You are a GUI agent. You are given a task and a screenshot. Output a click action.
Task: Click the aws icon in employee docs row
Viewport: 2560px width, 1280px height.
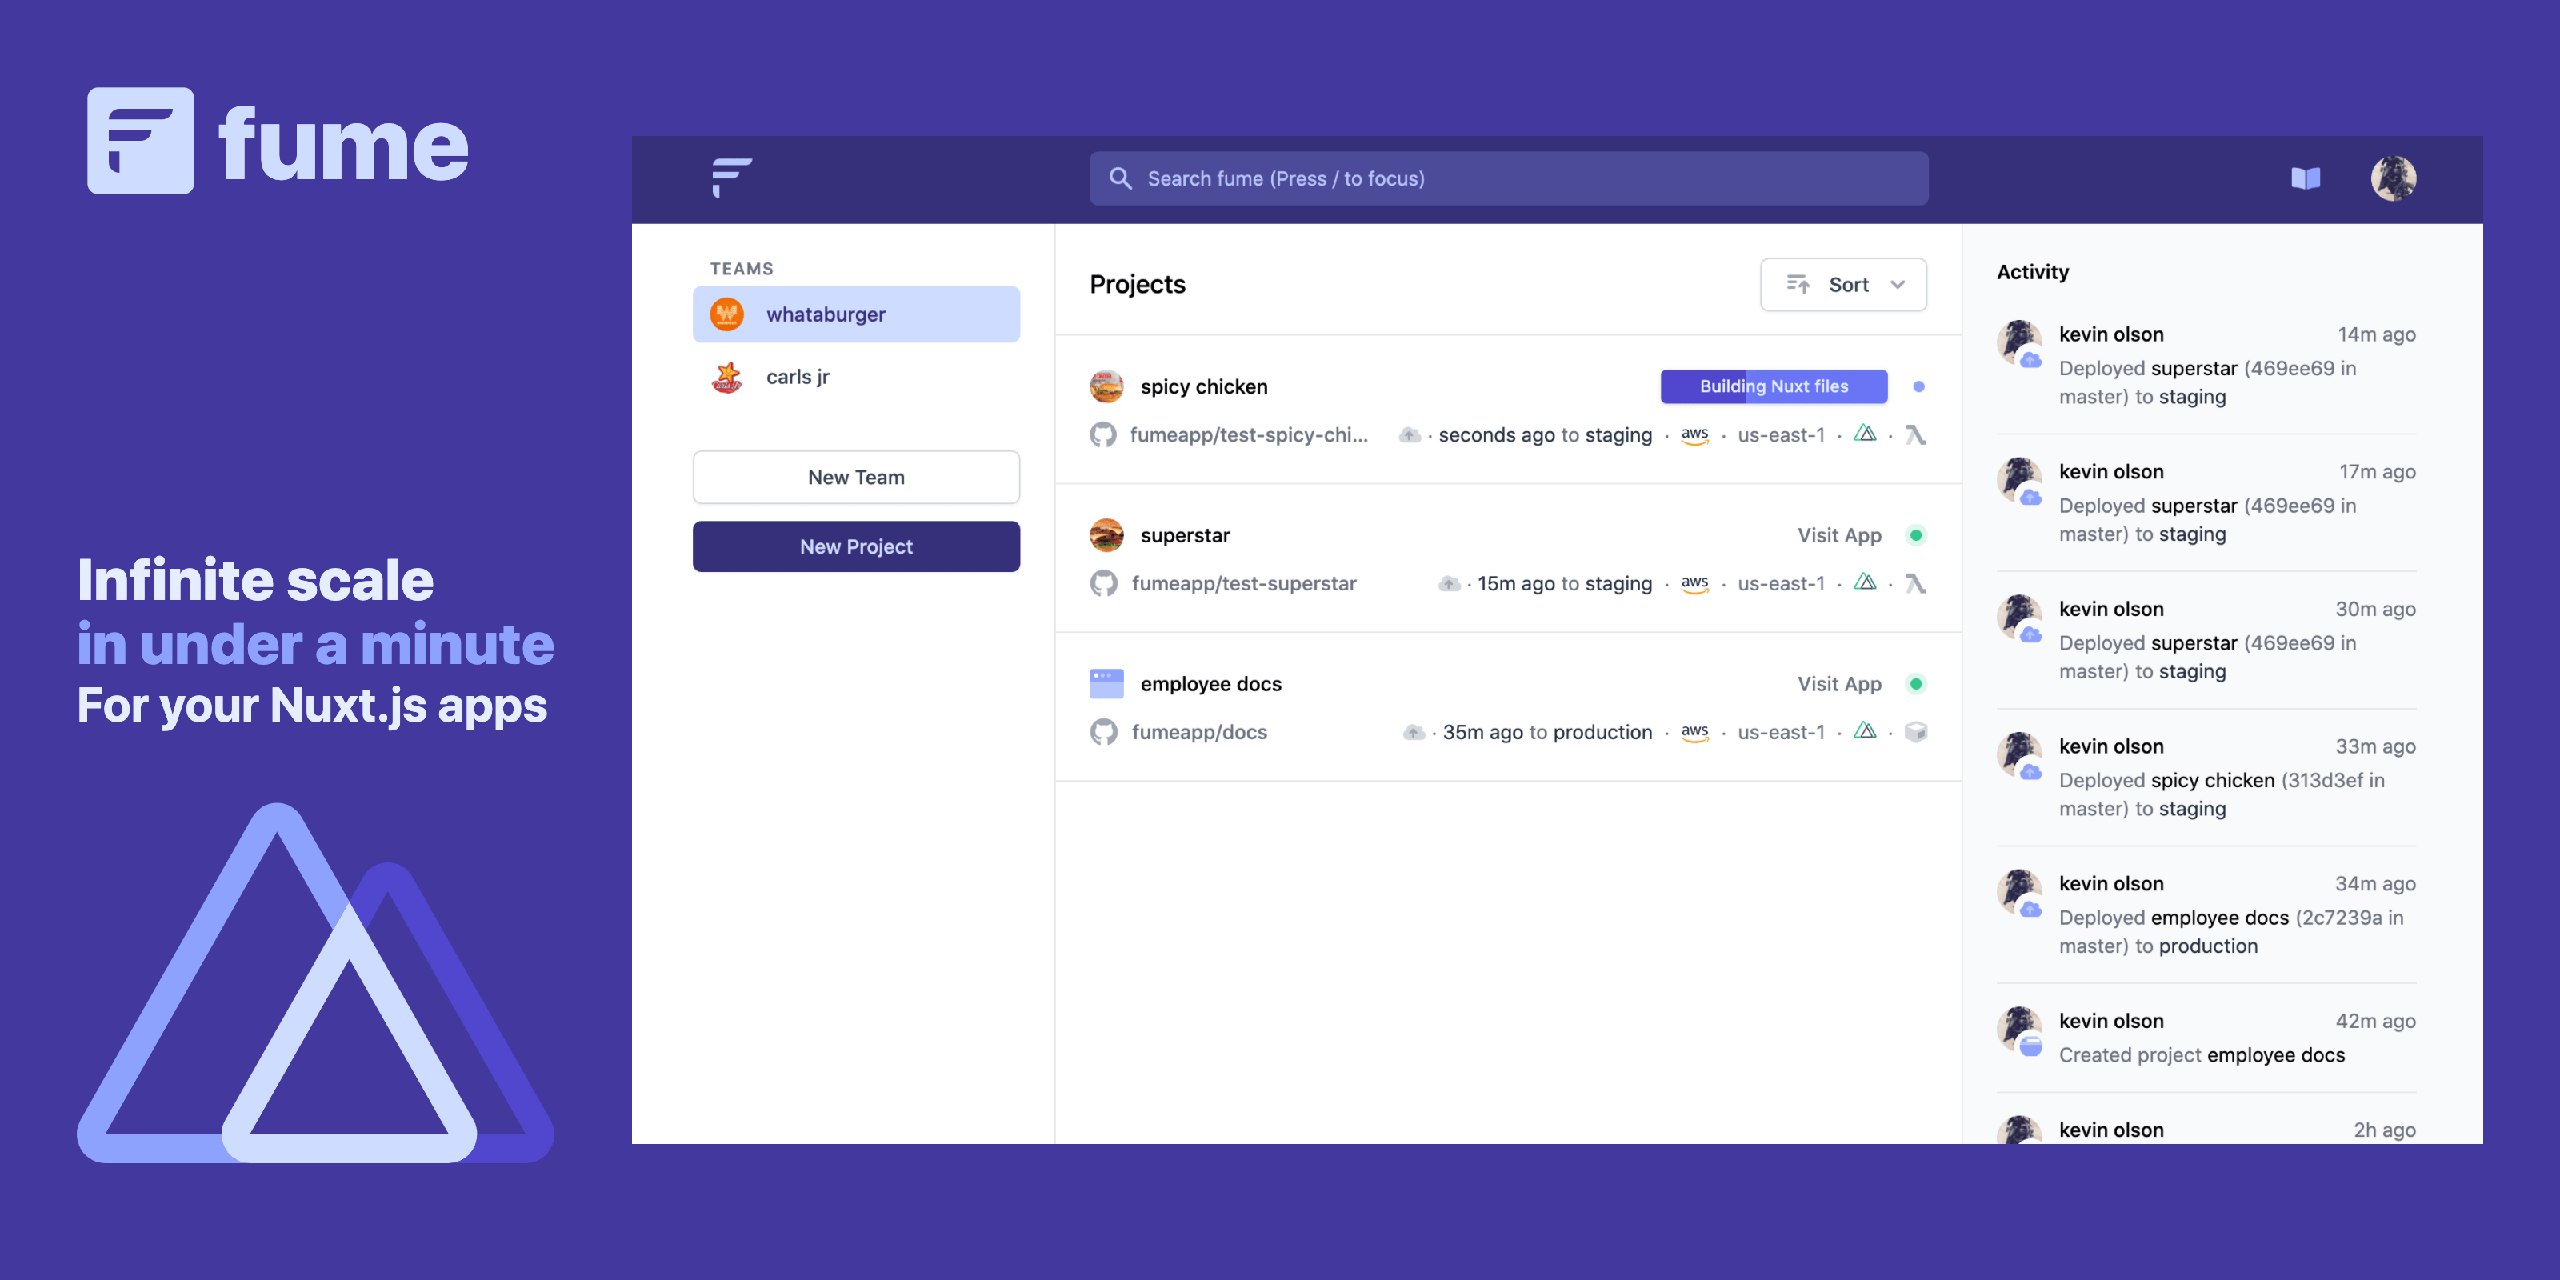pyautogui.click(x=1695, y=732)
